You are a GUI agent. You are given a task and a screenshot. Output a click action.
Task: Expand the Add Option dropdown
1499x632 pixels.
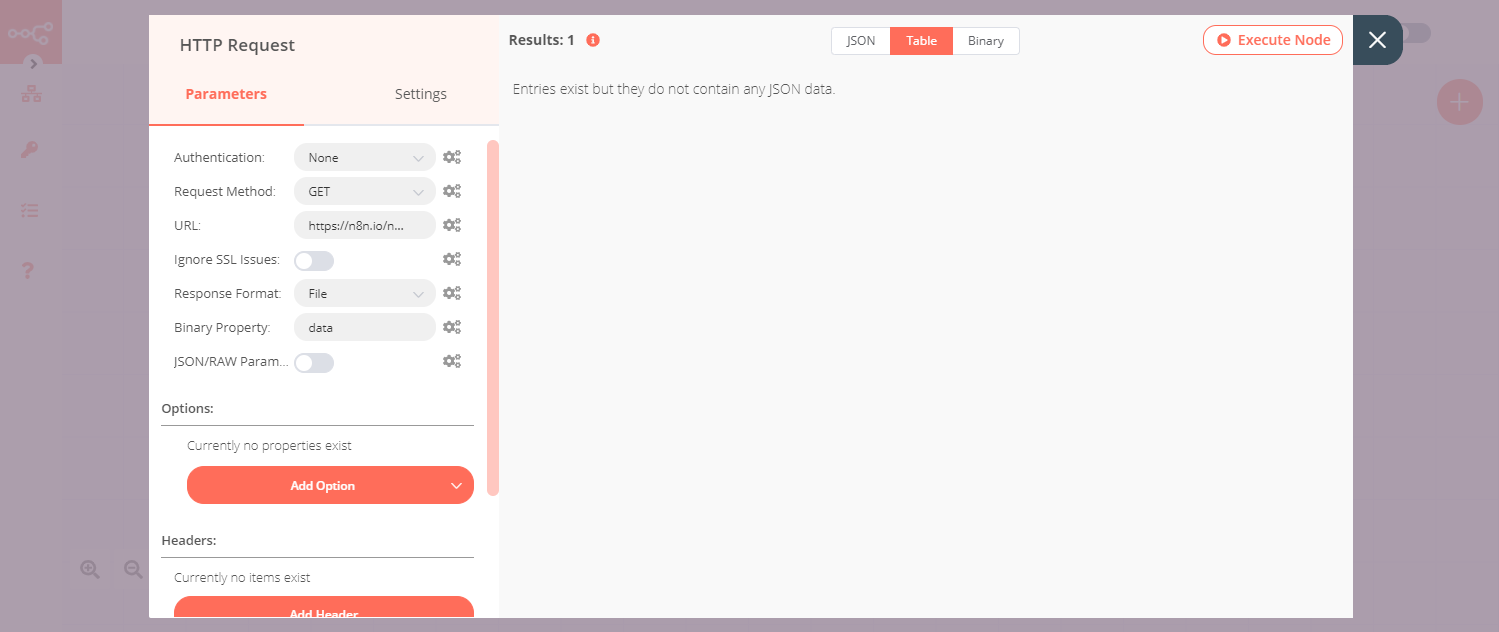click(x=330, y=485)
